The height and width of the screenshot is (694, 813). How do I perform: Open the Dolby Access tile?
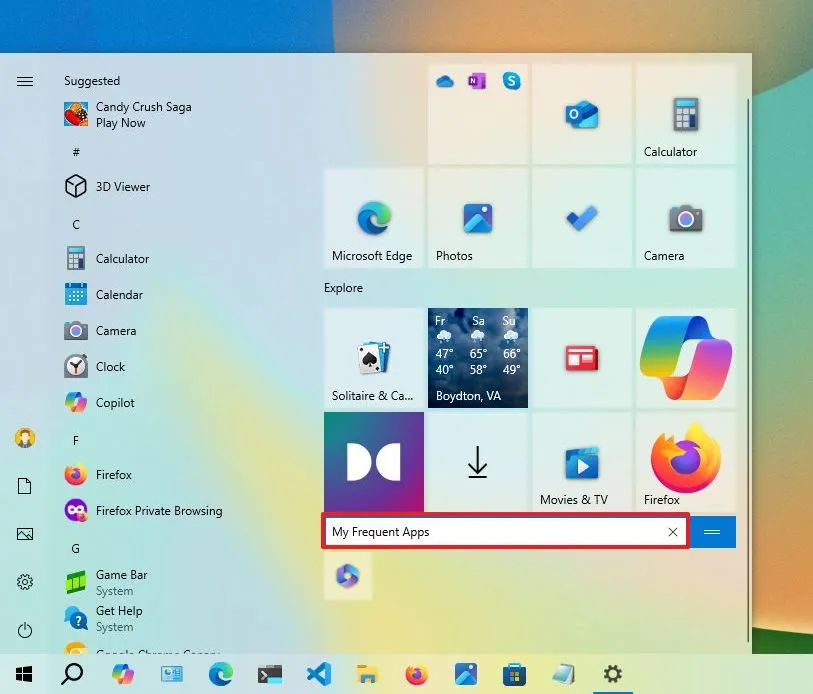pos(374,460)
